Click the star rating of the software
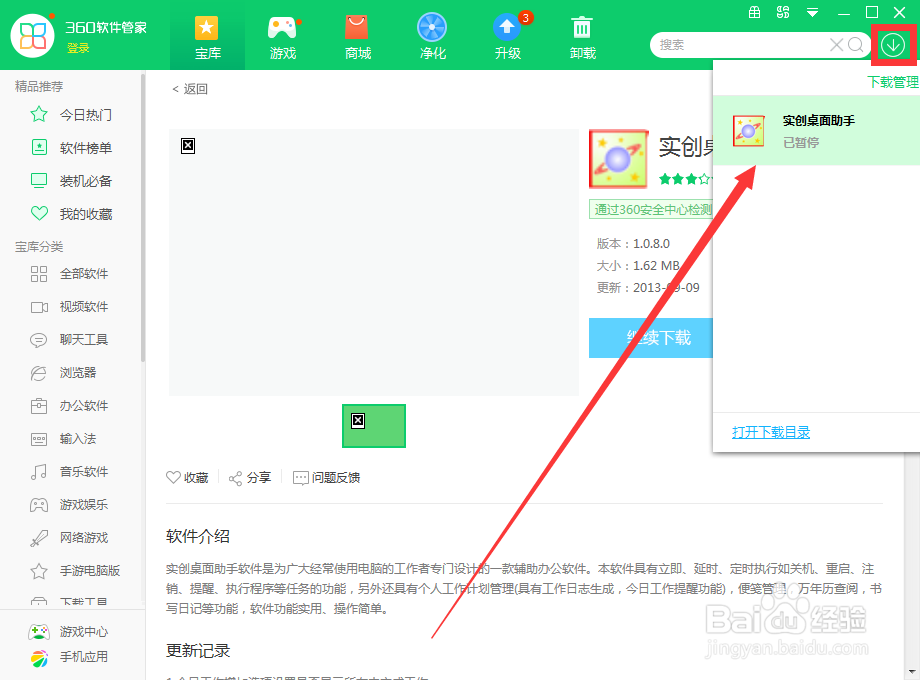The width and height of the screenshot is (920, 680). pyautogui.click(x=685, y=179)
